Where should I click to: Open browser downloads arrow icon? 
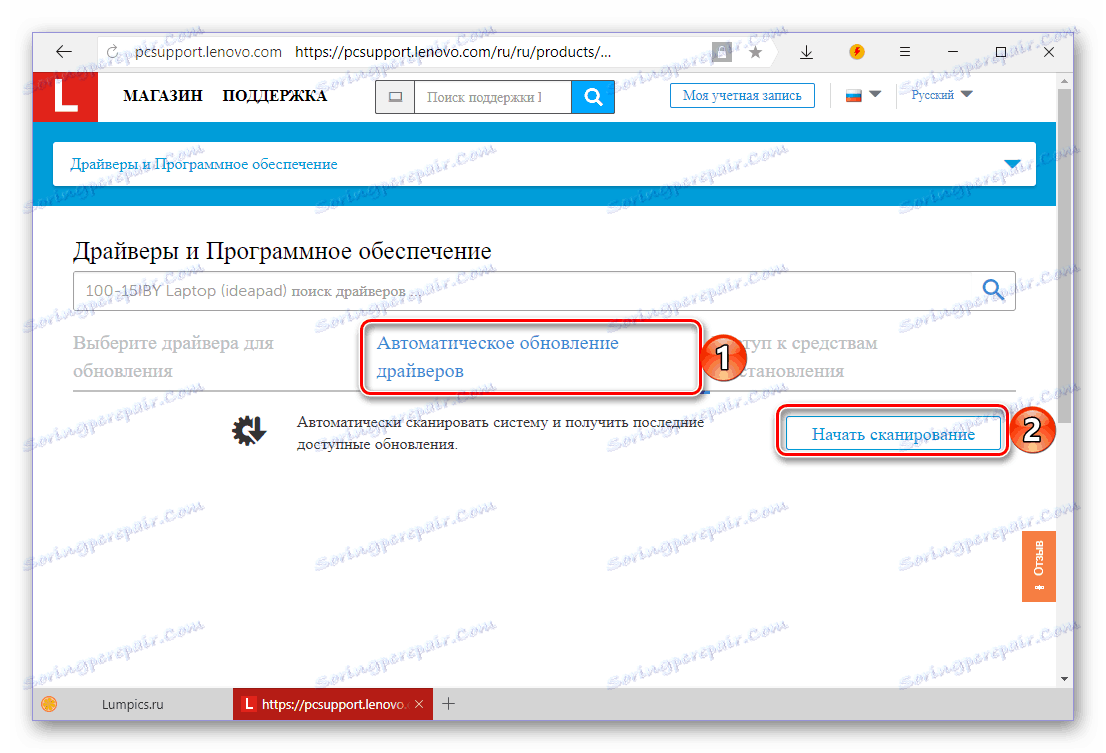[806, 51]
